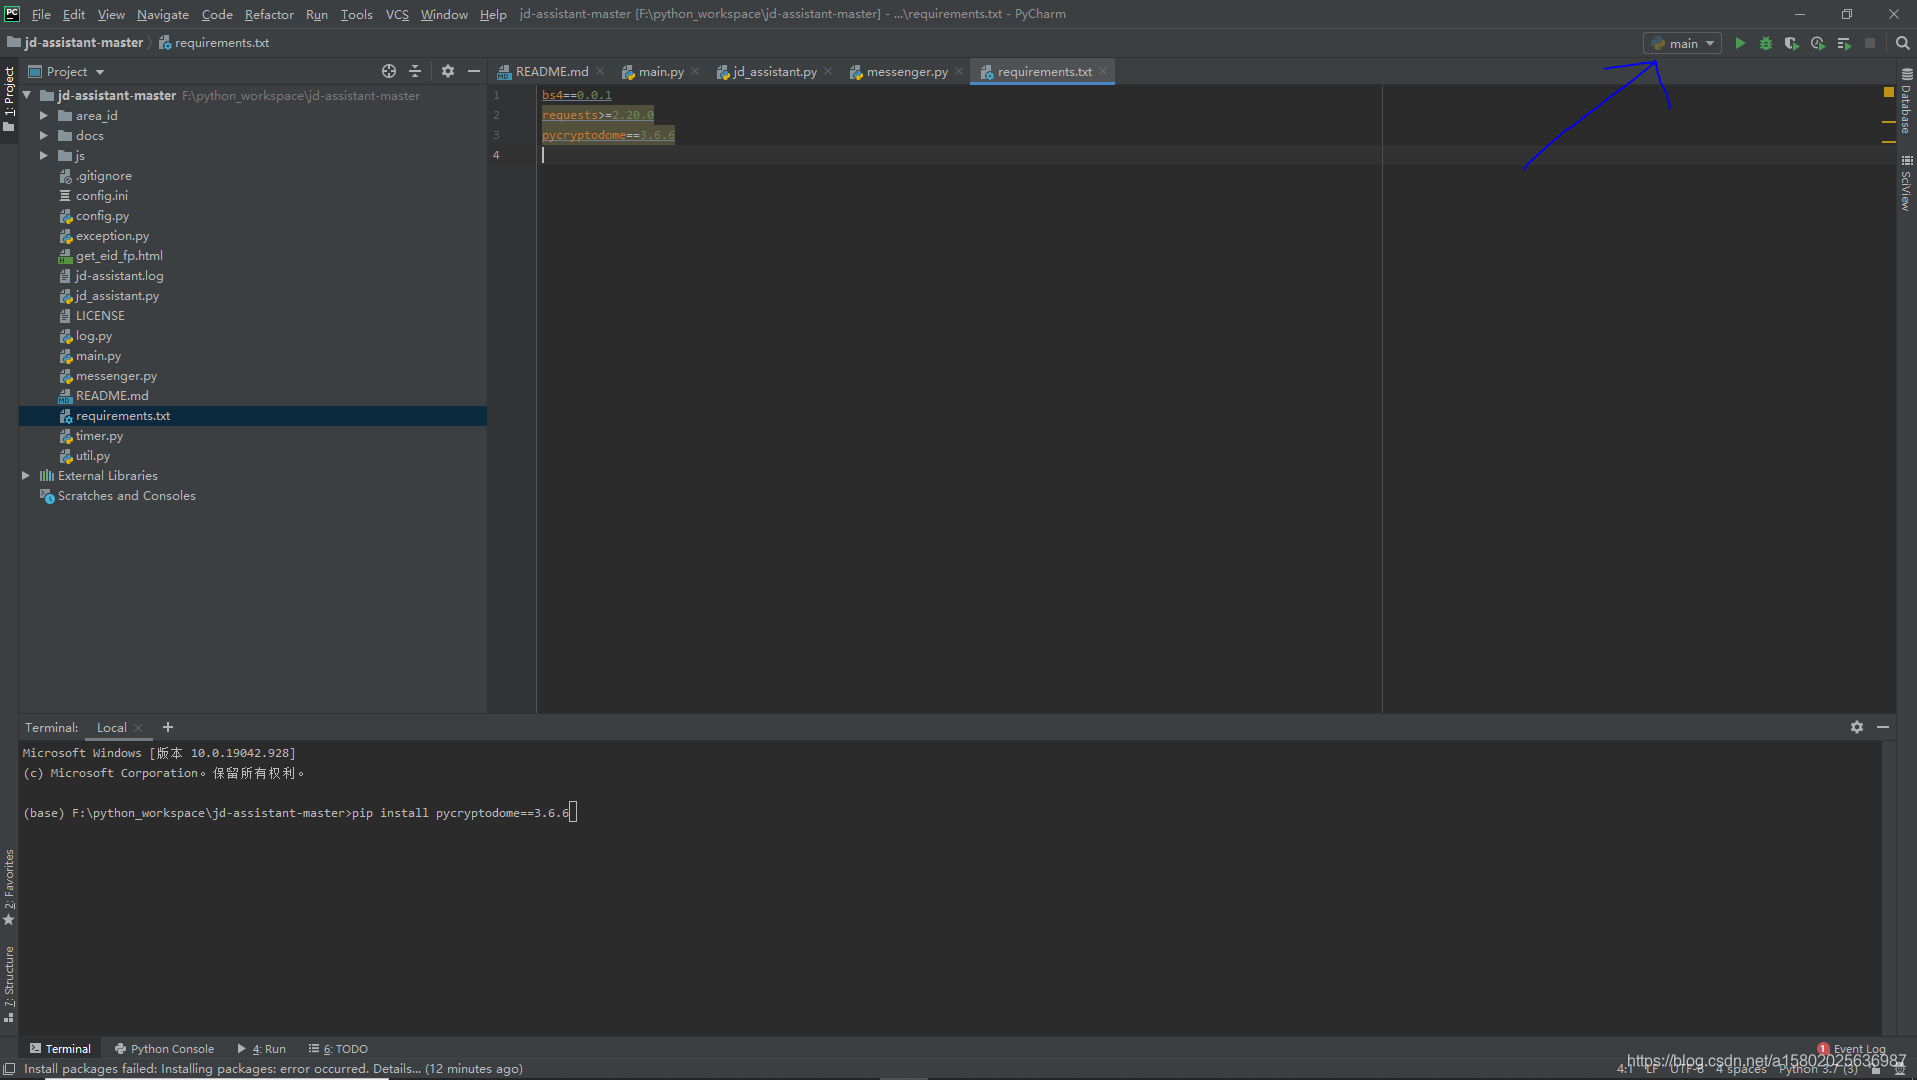
Task: Open the concurrency diagram run icon
Action: pyautogui.click(x=1844, y=43)
